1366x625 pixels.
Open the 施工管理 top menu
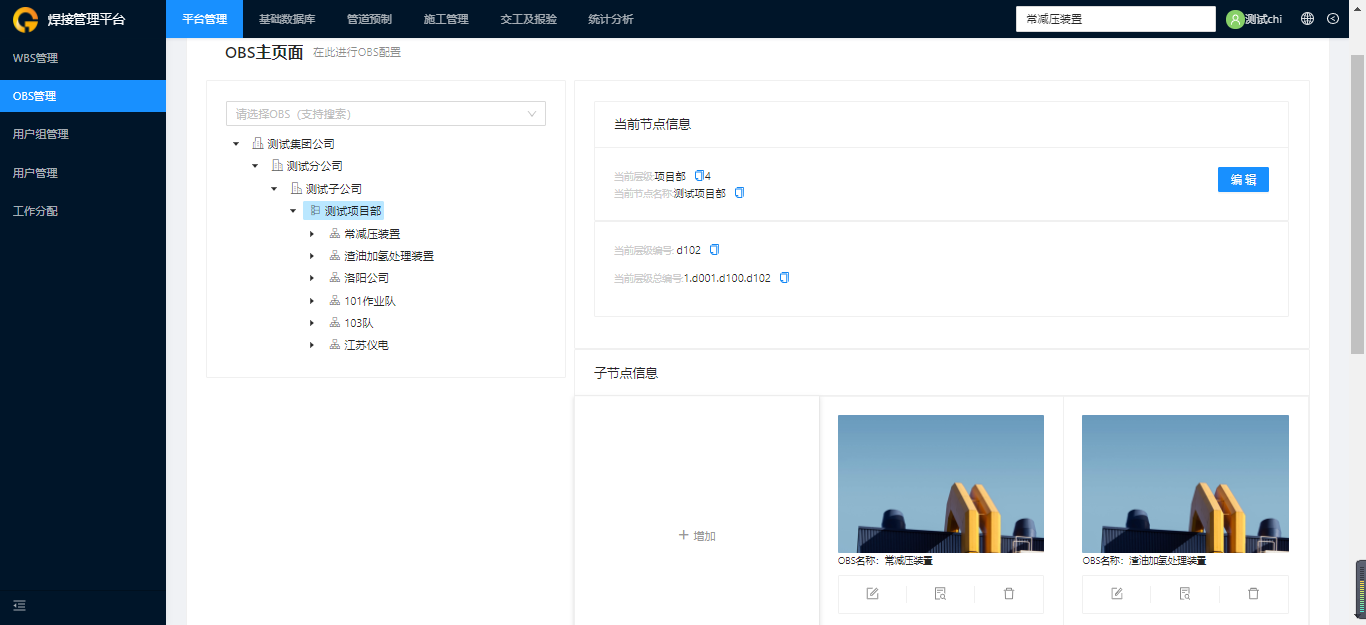click(446, 19)
